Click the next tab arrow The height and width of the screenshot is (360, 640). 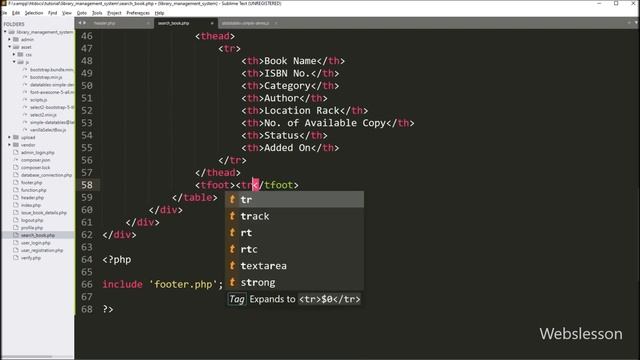click(84, 23)
